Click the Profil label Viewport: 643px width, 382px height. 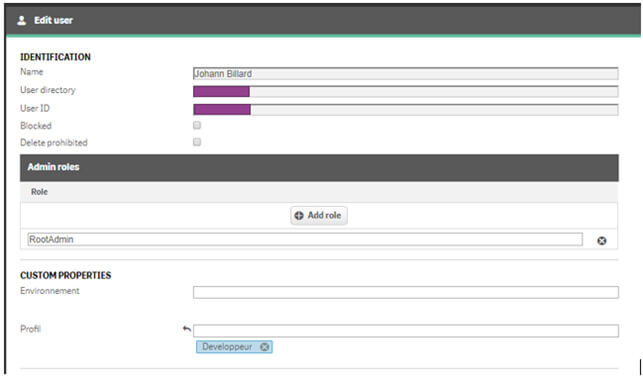30,329
